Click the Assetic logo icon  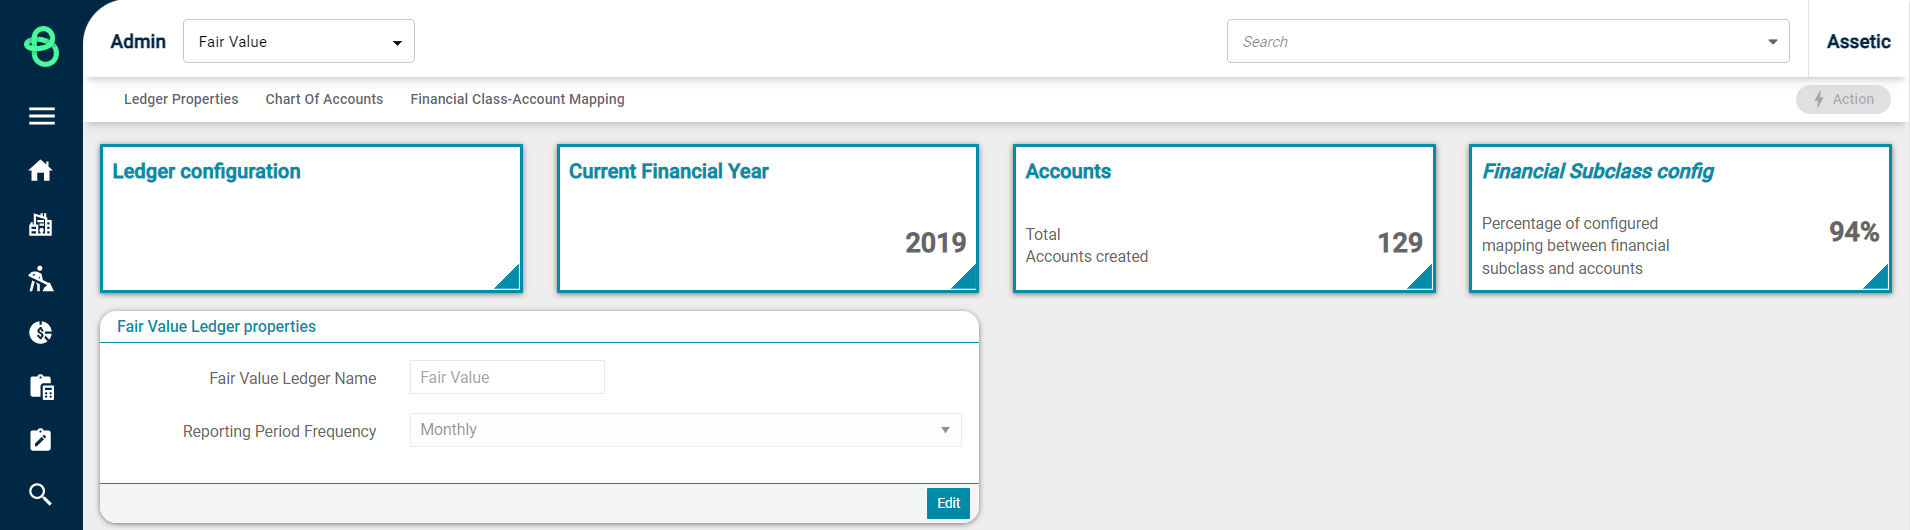pyautogui.click(x=41, y=46)
